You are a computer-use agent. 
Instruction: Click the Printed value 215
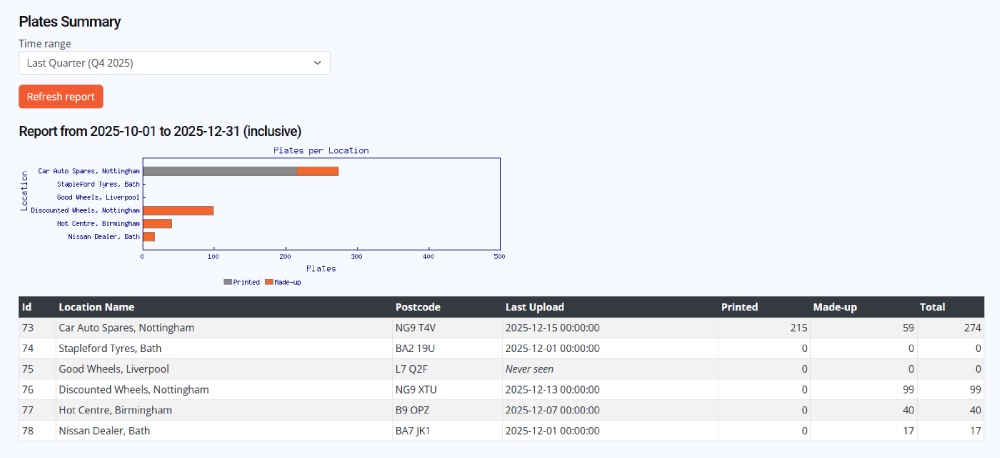tap(799, 328)
